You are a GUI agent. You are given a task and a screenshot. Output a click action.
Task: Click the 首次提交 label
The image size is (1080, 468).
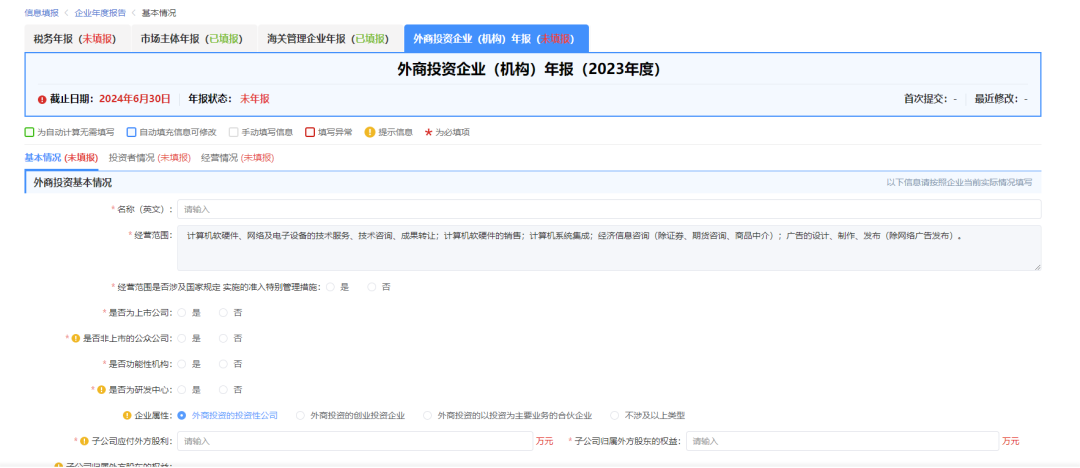coord(926,99)
